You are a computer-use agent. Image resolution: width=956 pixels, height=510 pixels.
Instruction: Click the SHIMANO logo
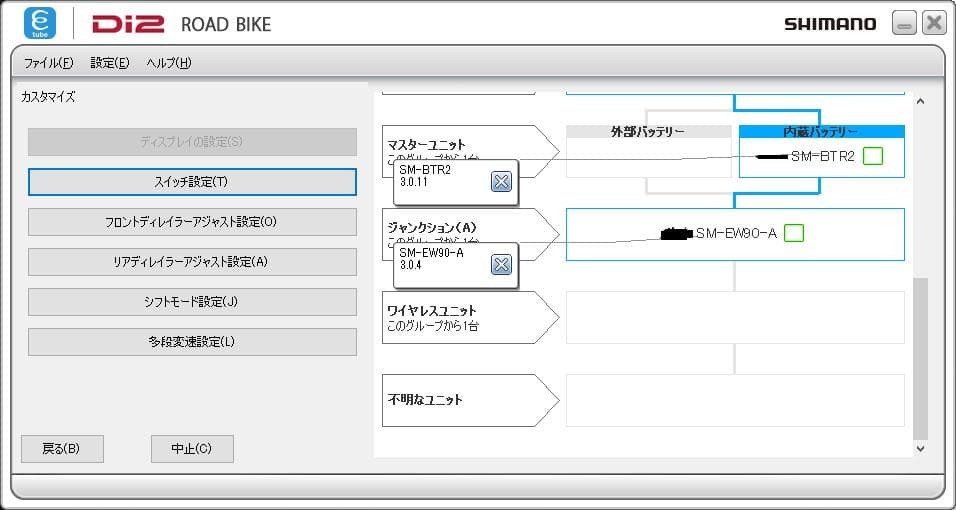click(830, 24)
